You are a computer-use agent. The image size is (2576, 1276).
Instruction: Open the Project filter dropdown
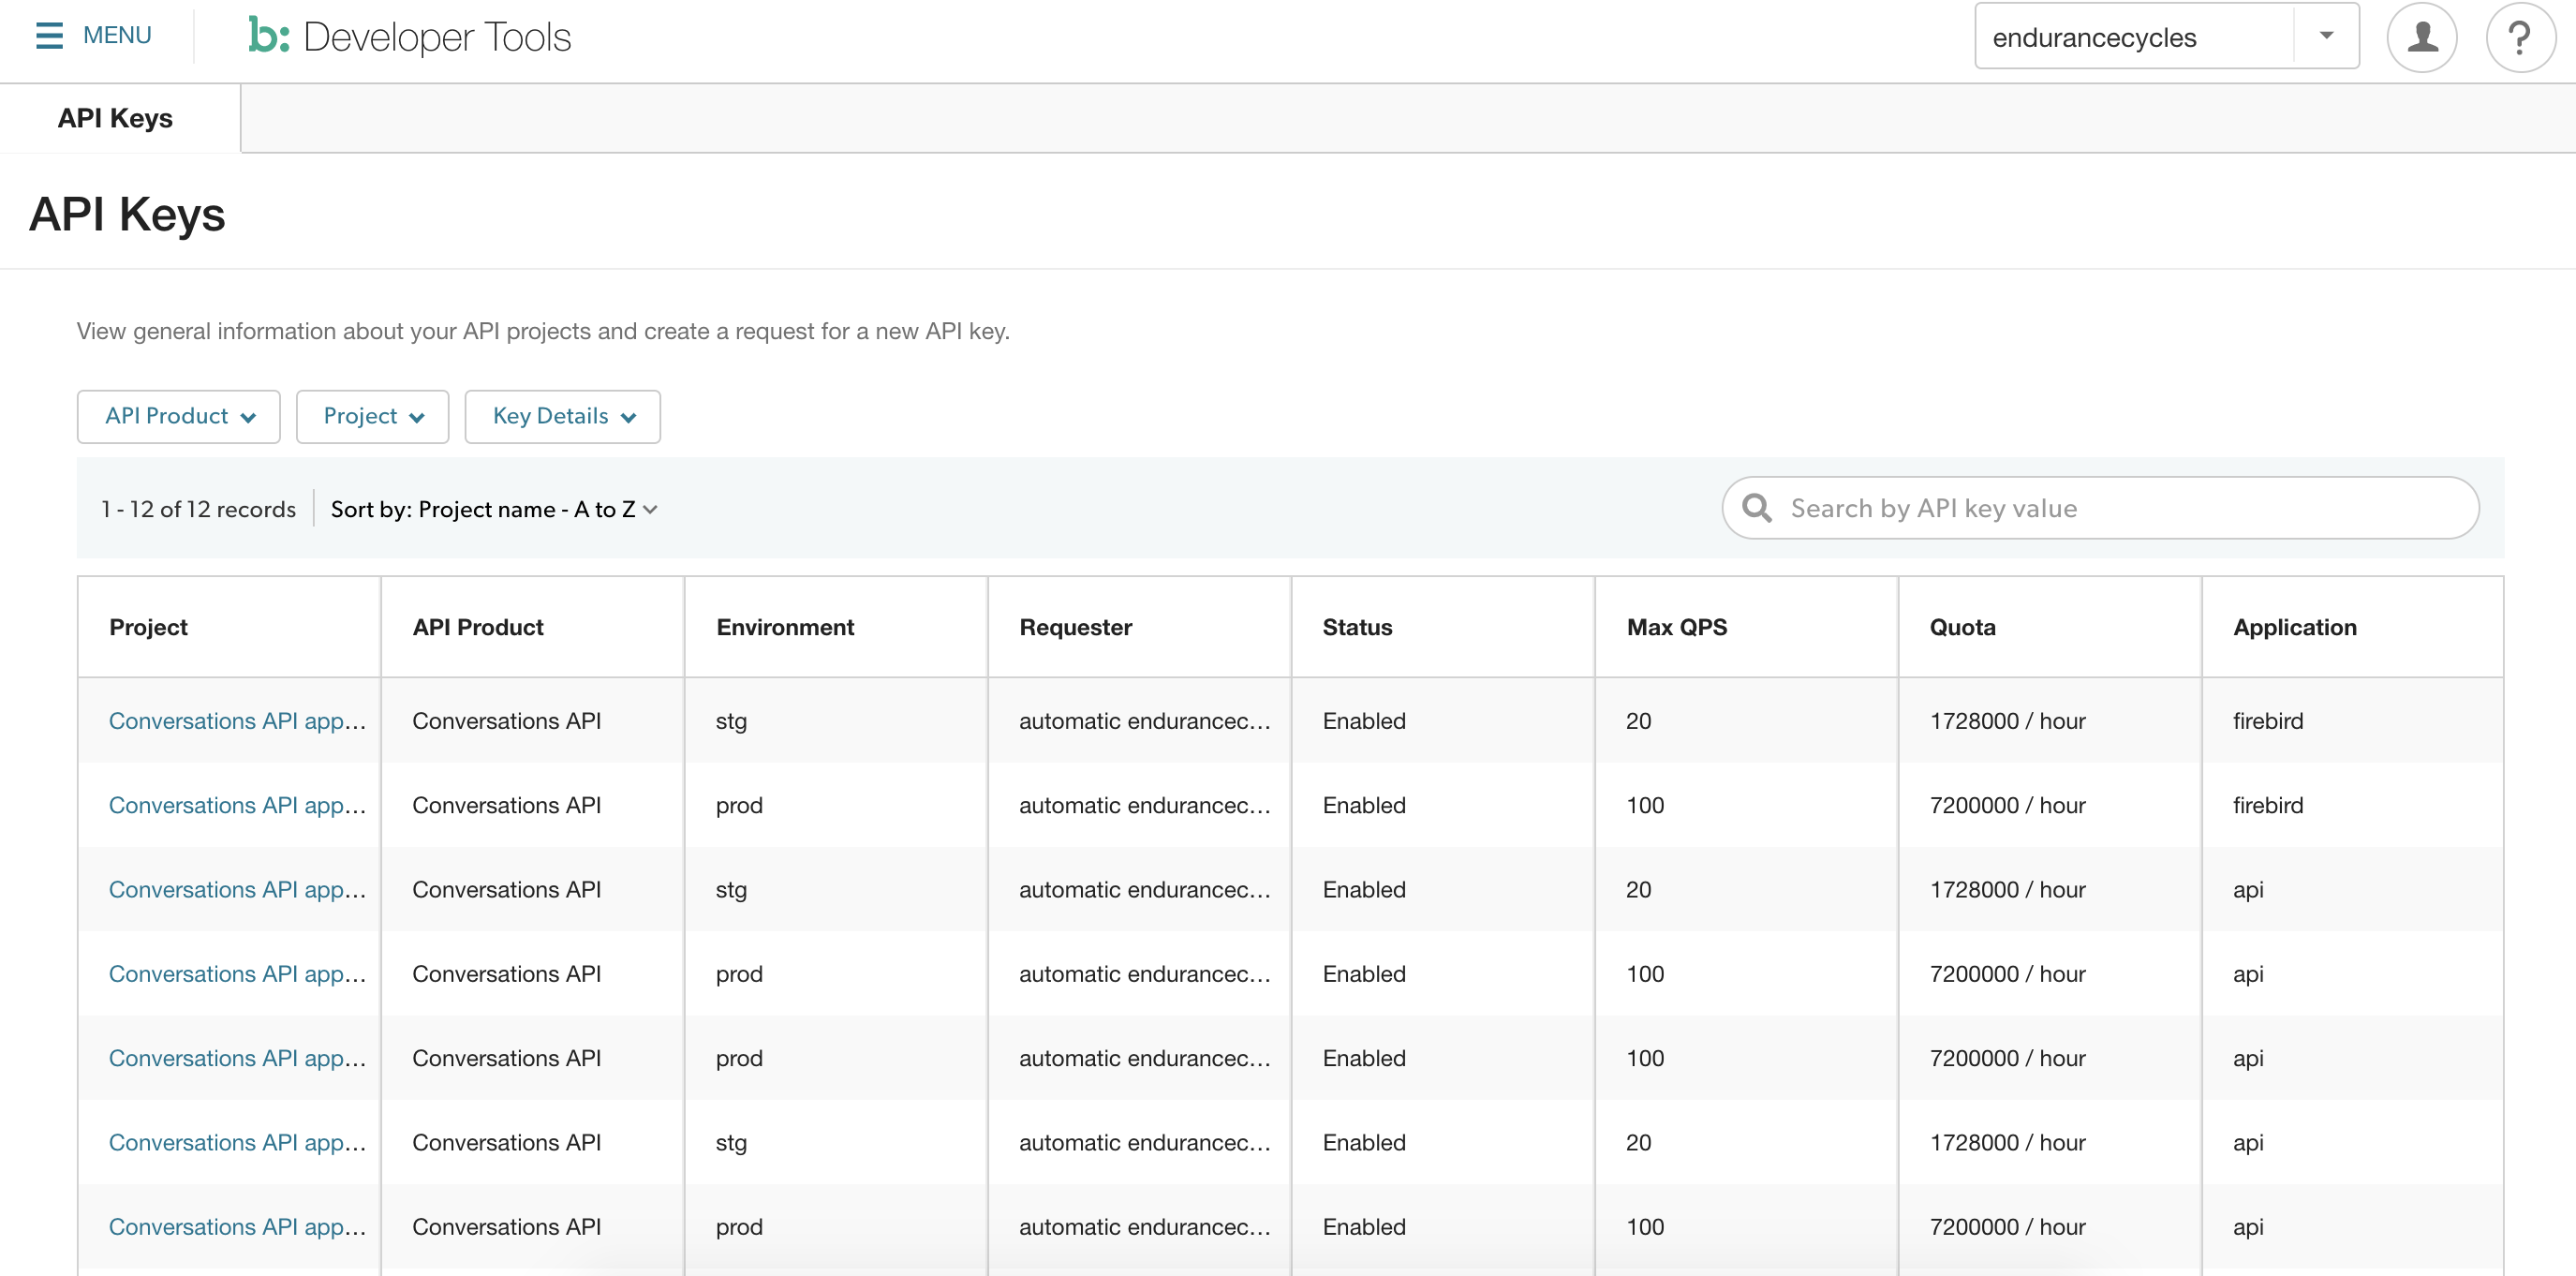point(372,416)
